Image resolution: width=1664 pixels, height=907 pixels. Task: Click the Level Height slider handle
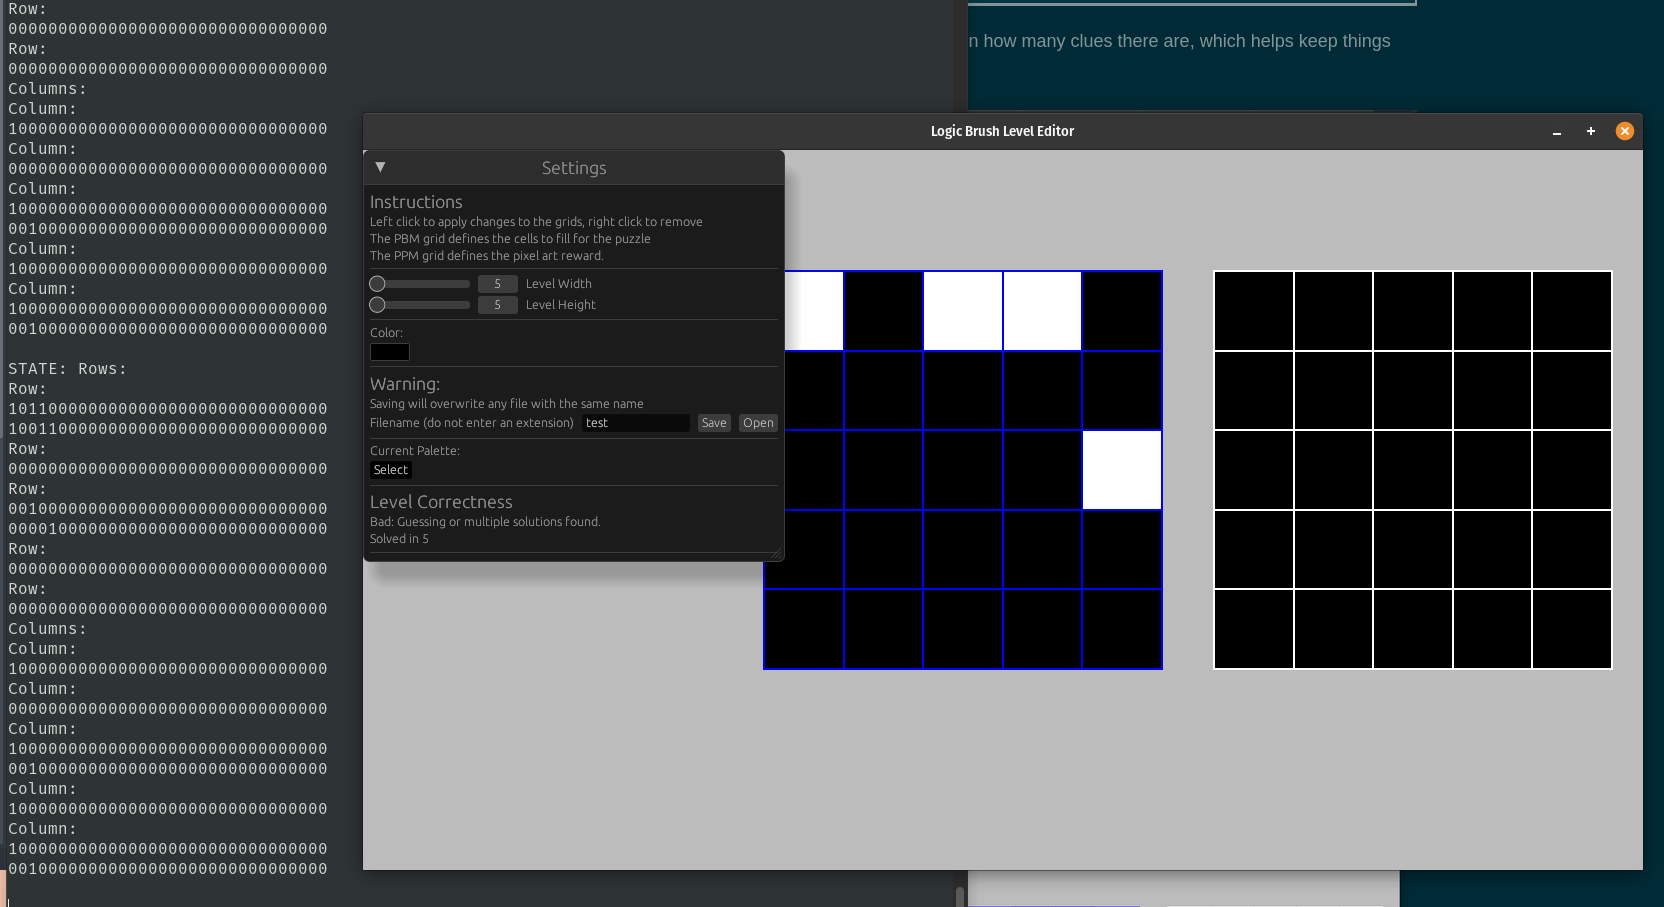coord(378,305)
